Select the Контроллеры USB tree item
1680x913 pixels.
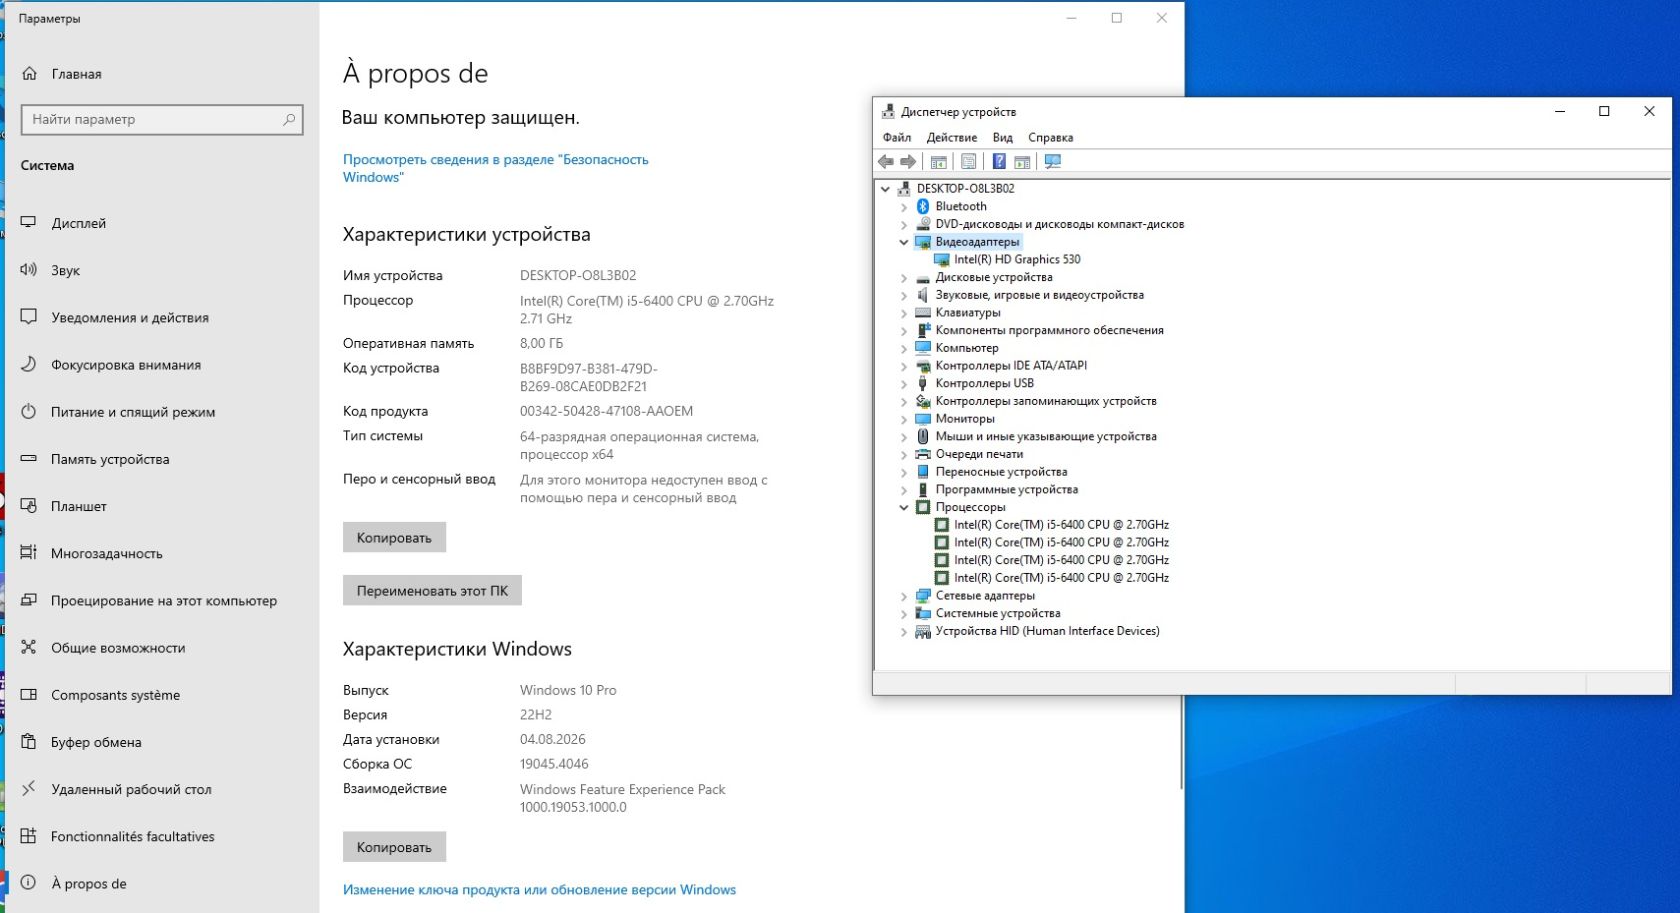pyautogui.click(x=985, y=384)
